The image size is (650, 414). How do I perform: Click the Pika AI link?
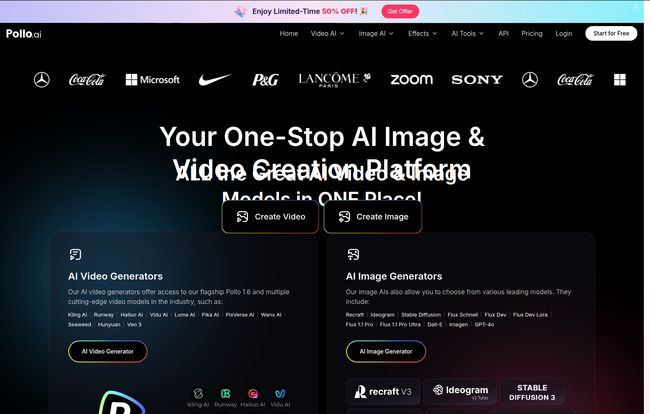coord(210,315)
